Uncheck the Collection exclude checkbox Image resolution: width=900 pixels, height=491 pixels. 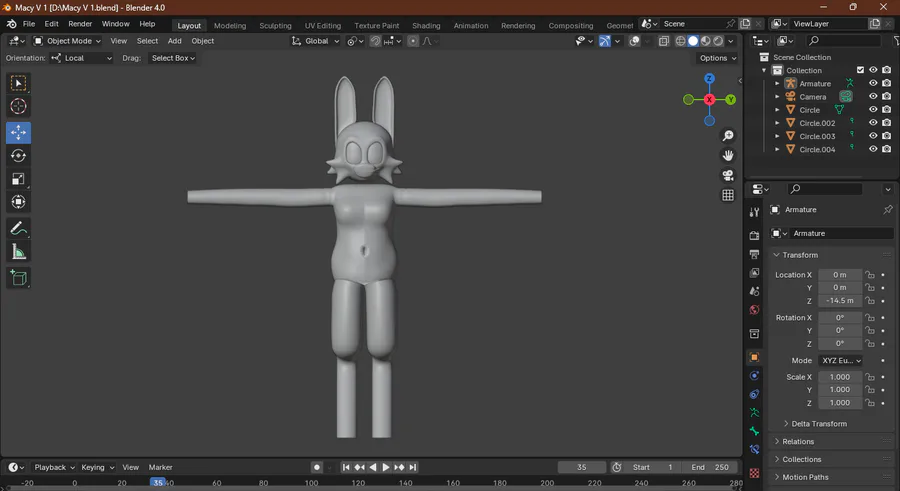pyautogui.click(x=860, y=70)
